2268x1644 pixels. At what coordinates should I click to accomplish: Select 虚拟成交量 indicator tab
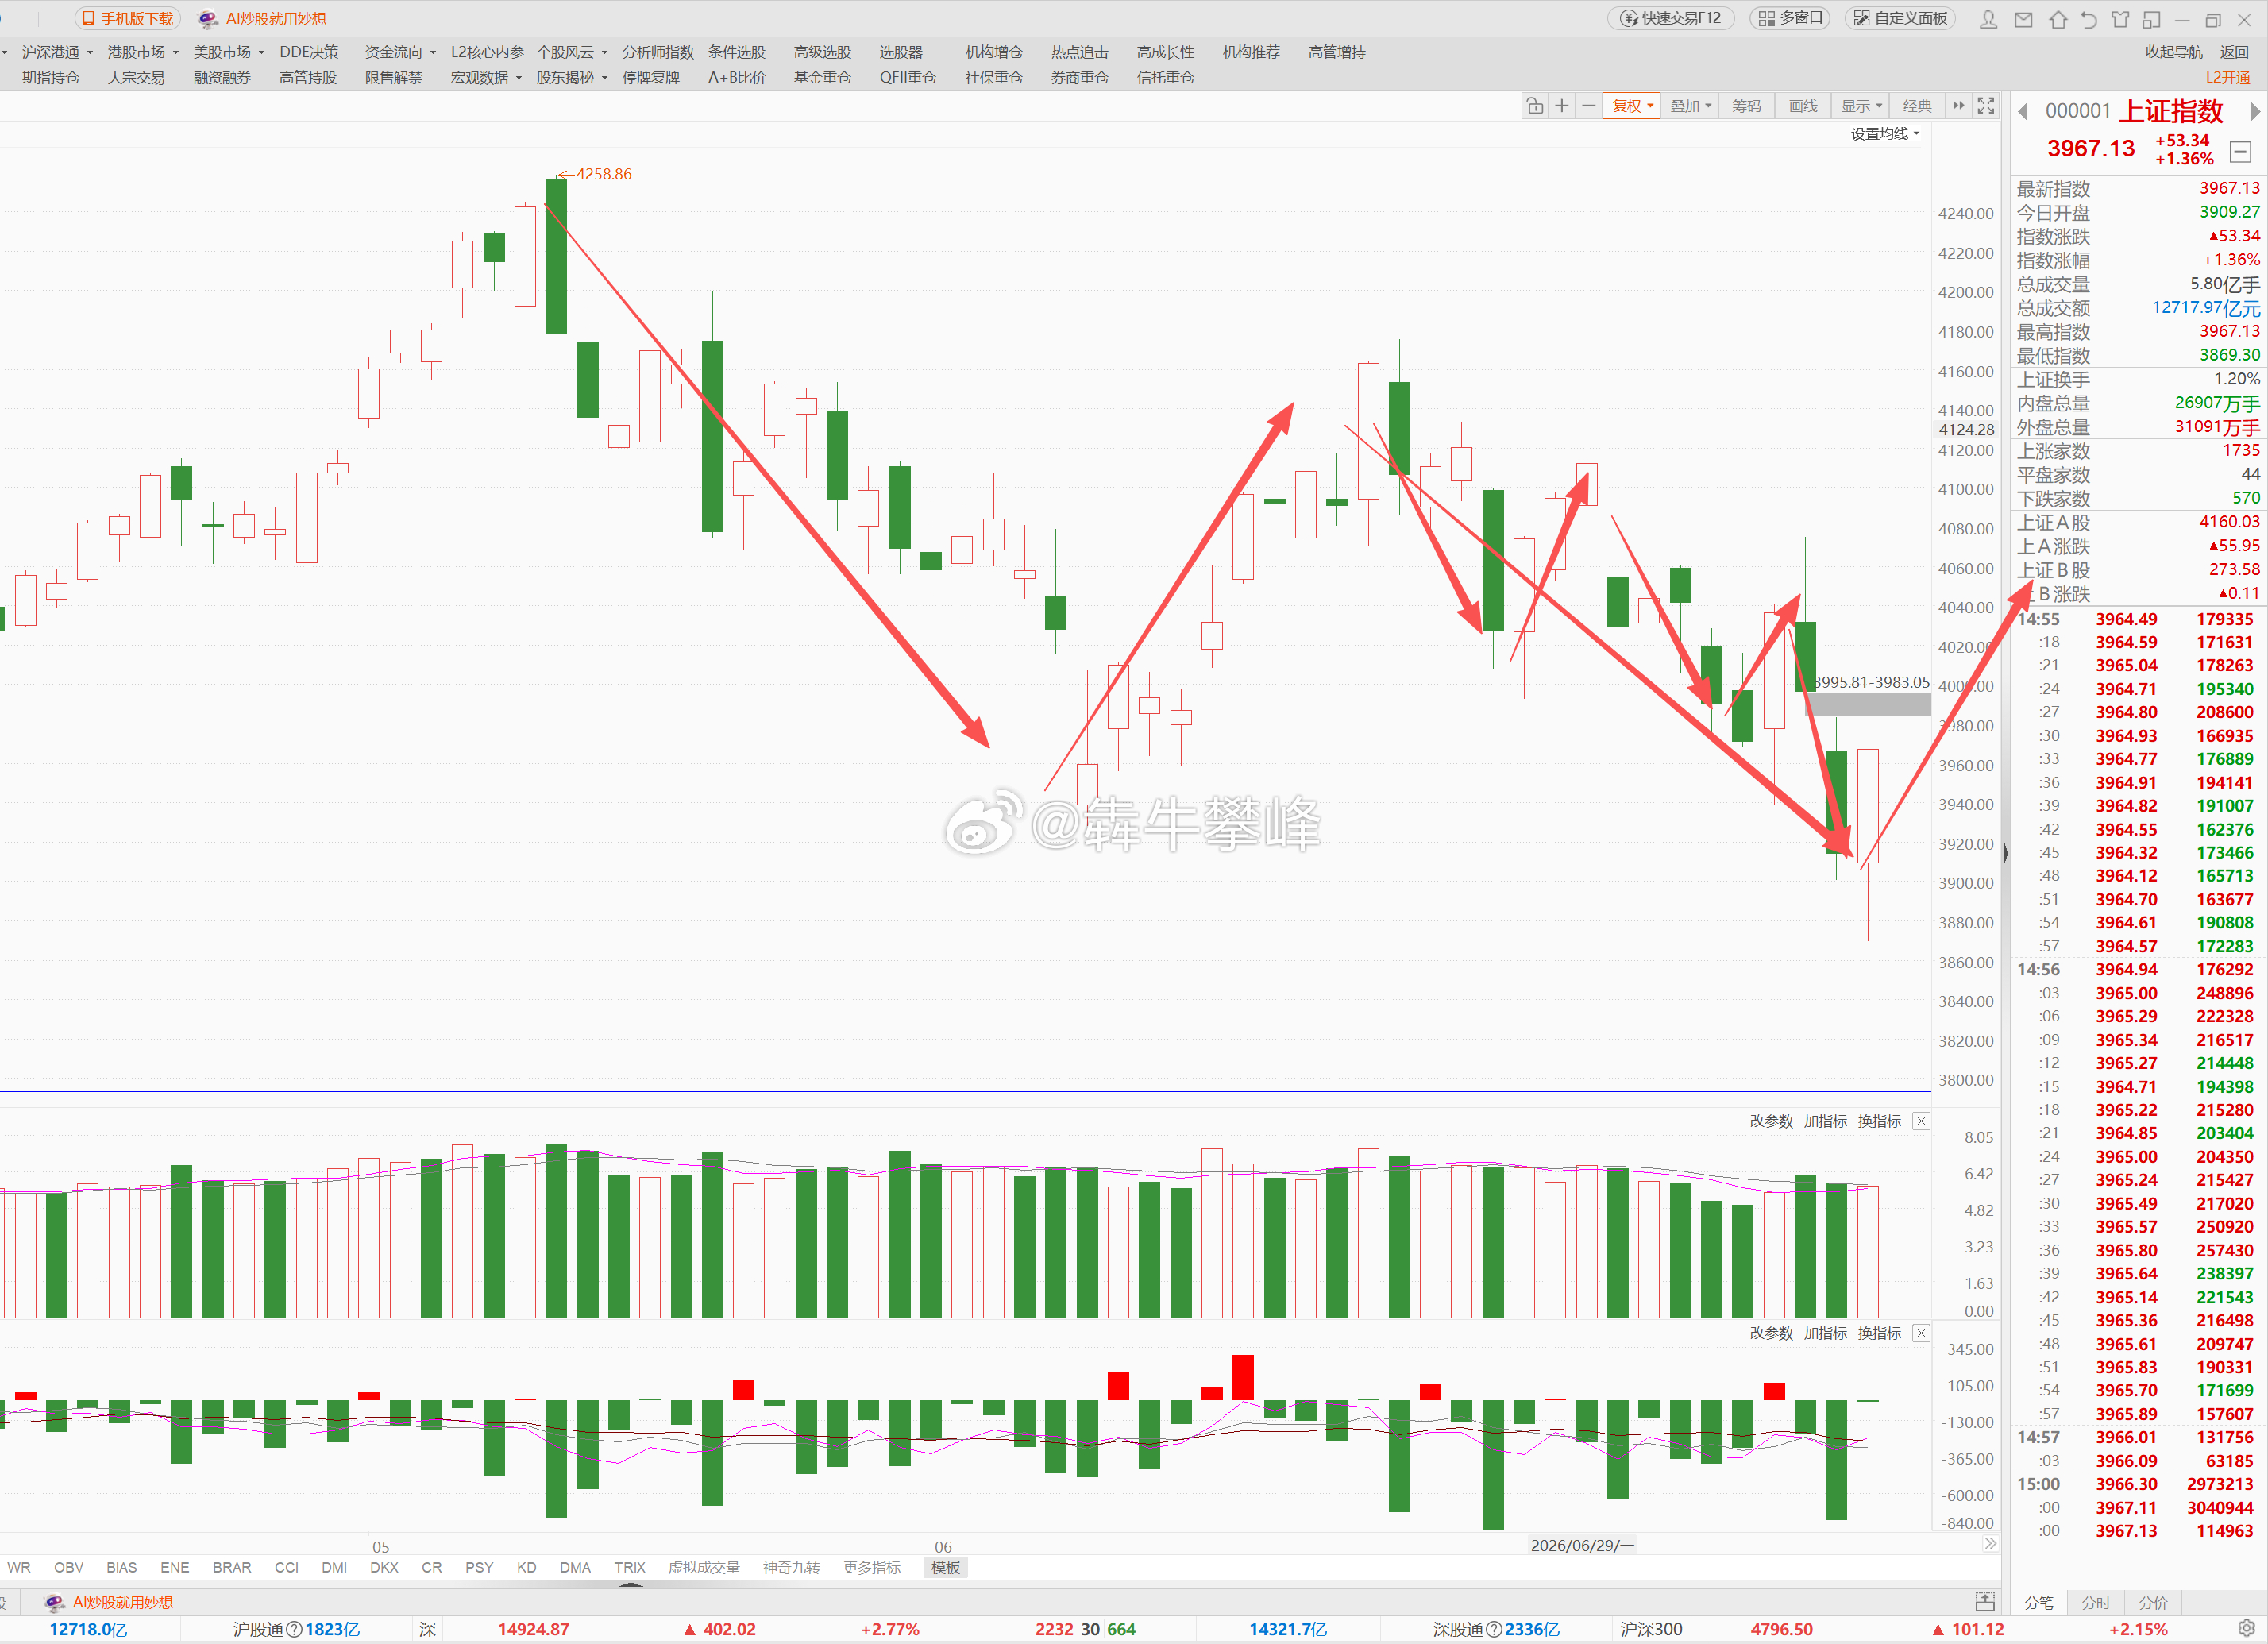click(x=704, y=1567)
